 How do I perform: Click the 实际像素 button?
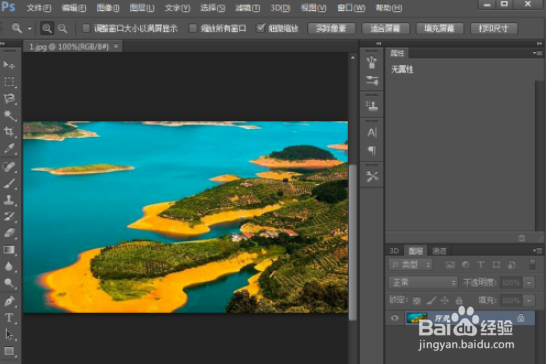coord(331,28)
